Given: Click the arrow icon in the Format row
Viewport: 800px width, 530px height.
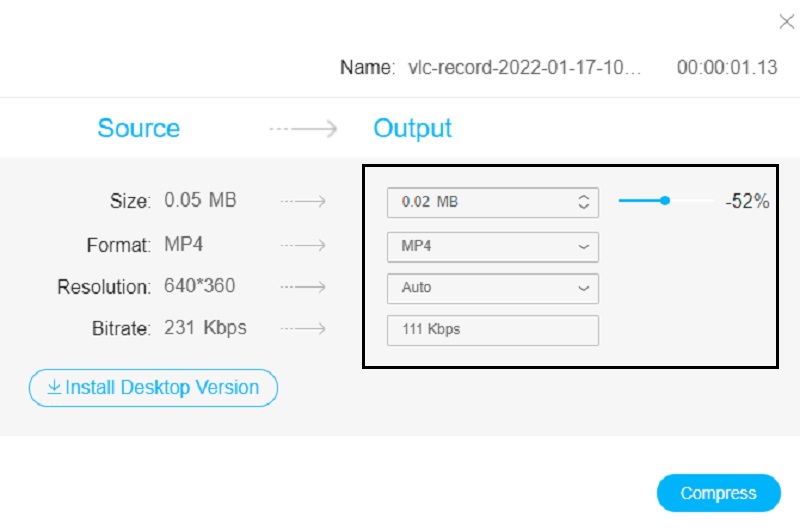Looking at the screenshot, I should [x=303, y=245].
